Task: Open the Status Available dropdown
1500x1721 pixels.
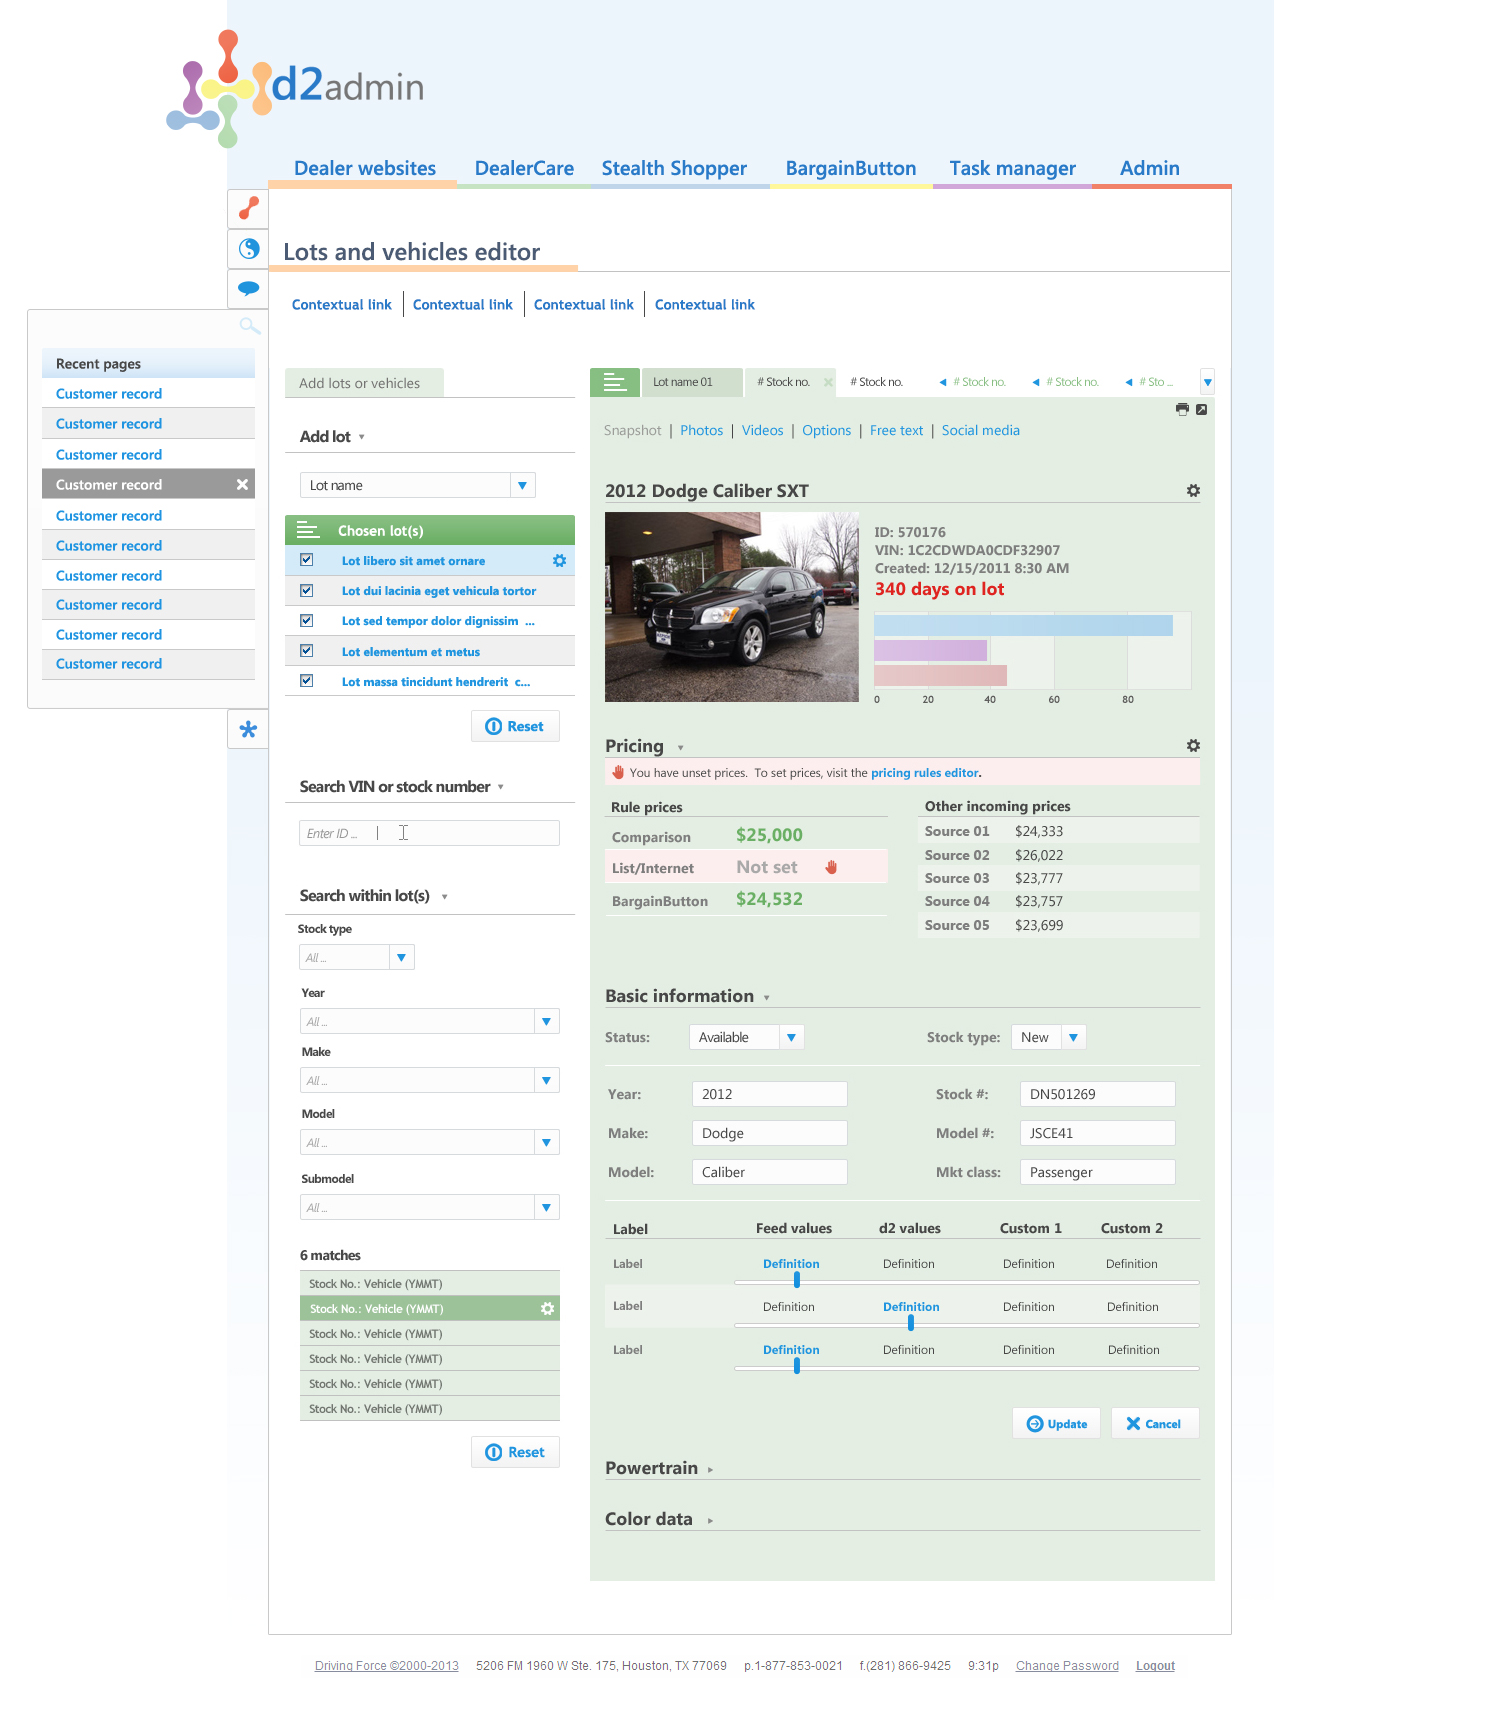Action: [x=791, y=1037]
